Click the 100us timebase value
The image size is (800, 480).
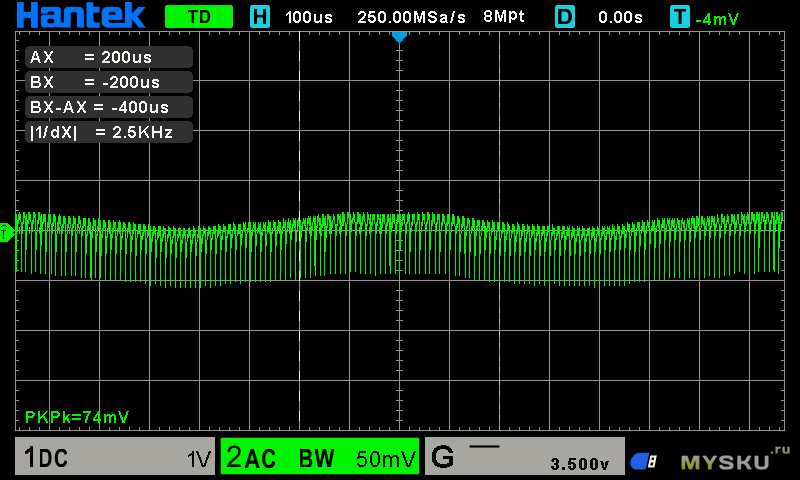point(309,17)
